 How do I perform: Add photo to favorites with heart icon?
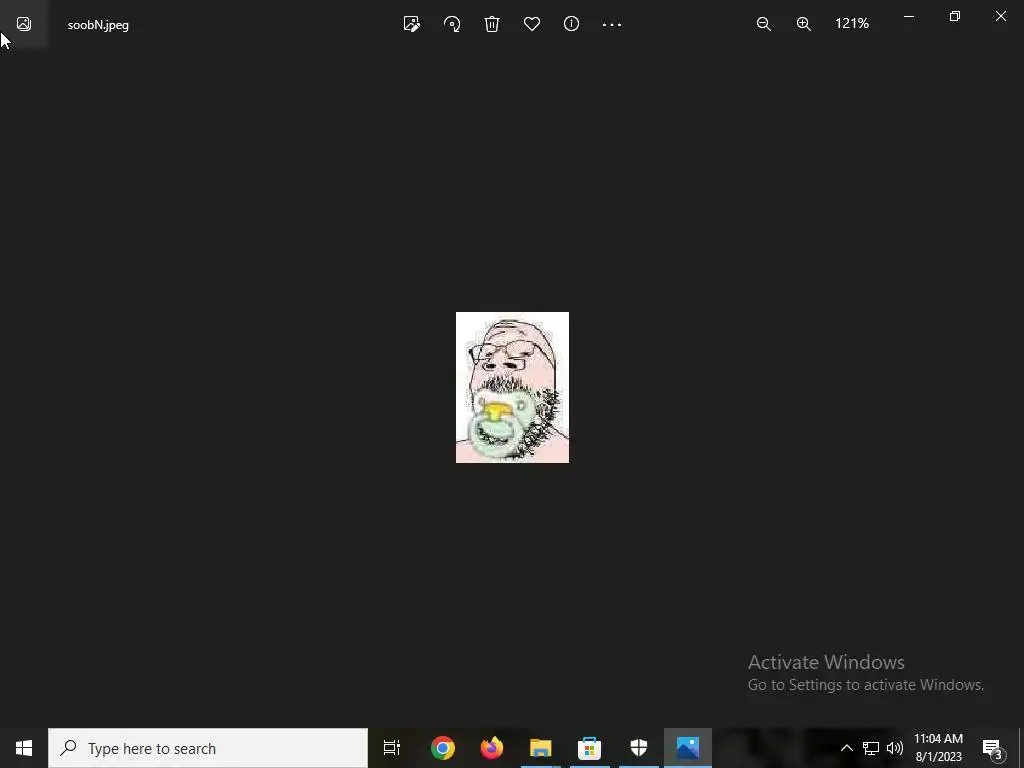tap(532, 24)
